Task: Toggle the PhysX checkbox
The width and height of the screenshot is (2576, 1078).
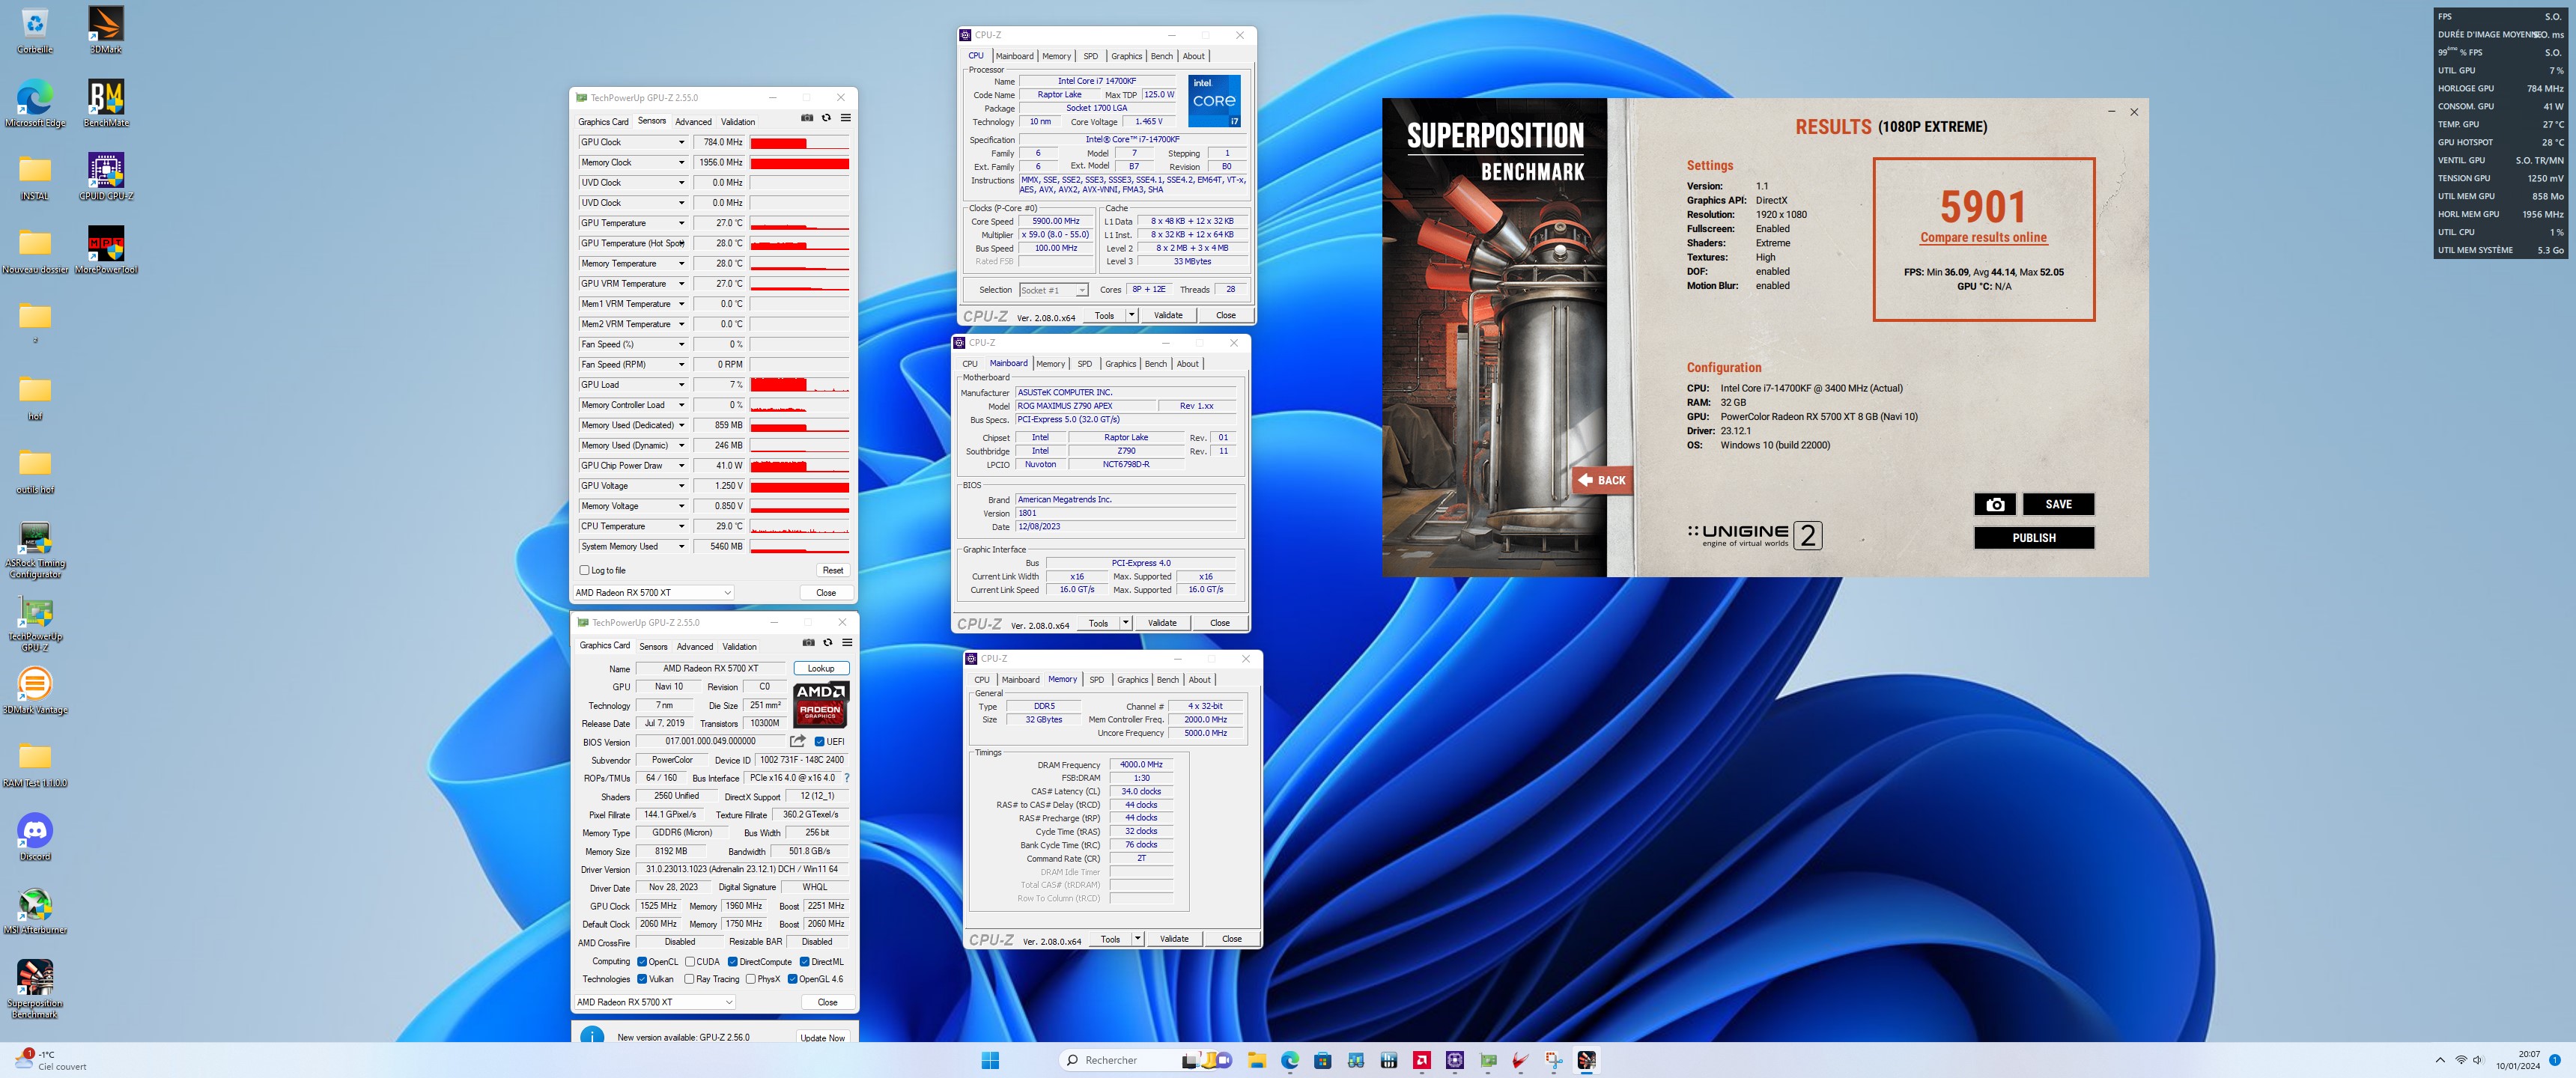Action: (751, 979)
